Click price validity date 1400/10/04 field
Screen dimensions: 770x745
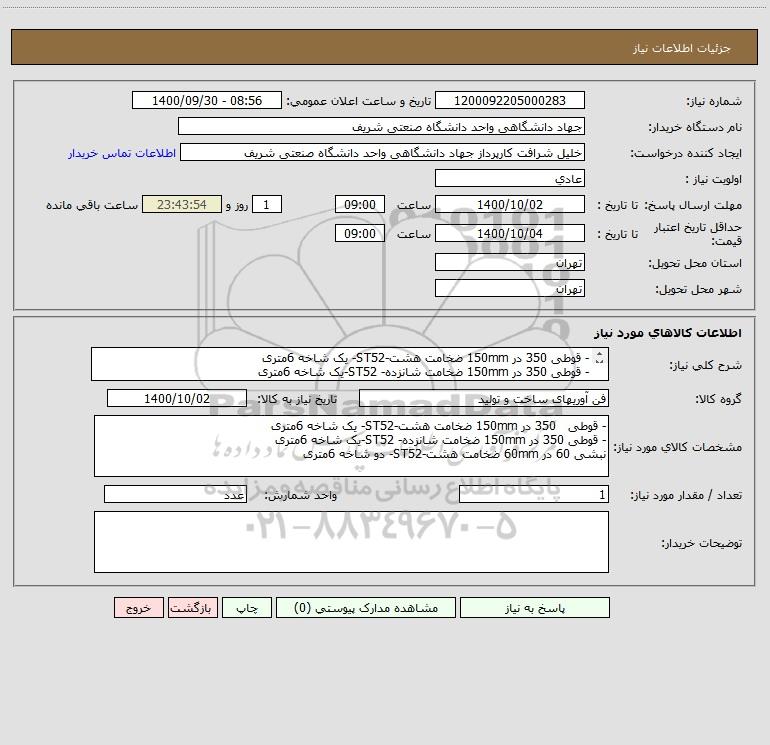tap(510, 233)
